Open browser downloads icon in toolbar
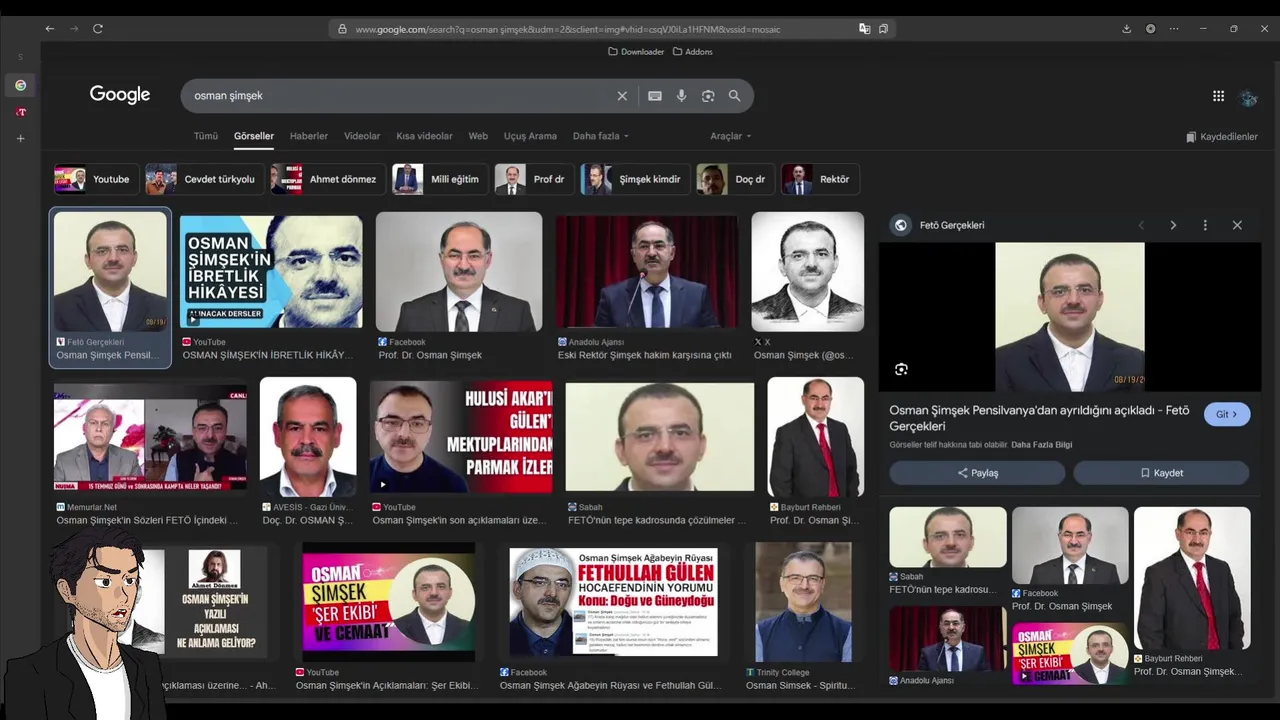This screenshot has height=720, width=1280. (1127, 29)
